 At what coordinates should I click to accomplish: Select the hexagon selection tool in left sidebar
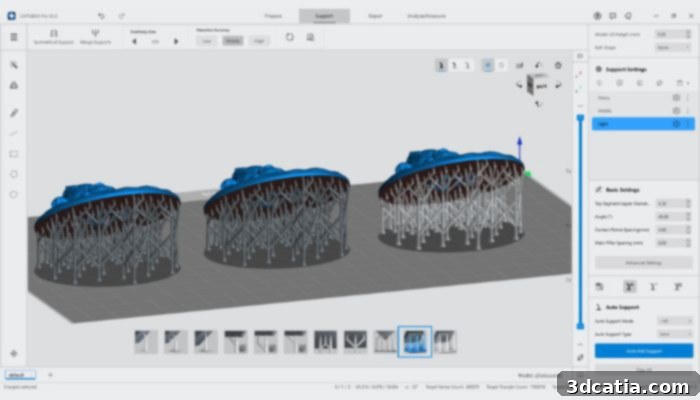(14, 174)
